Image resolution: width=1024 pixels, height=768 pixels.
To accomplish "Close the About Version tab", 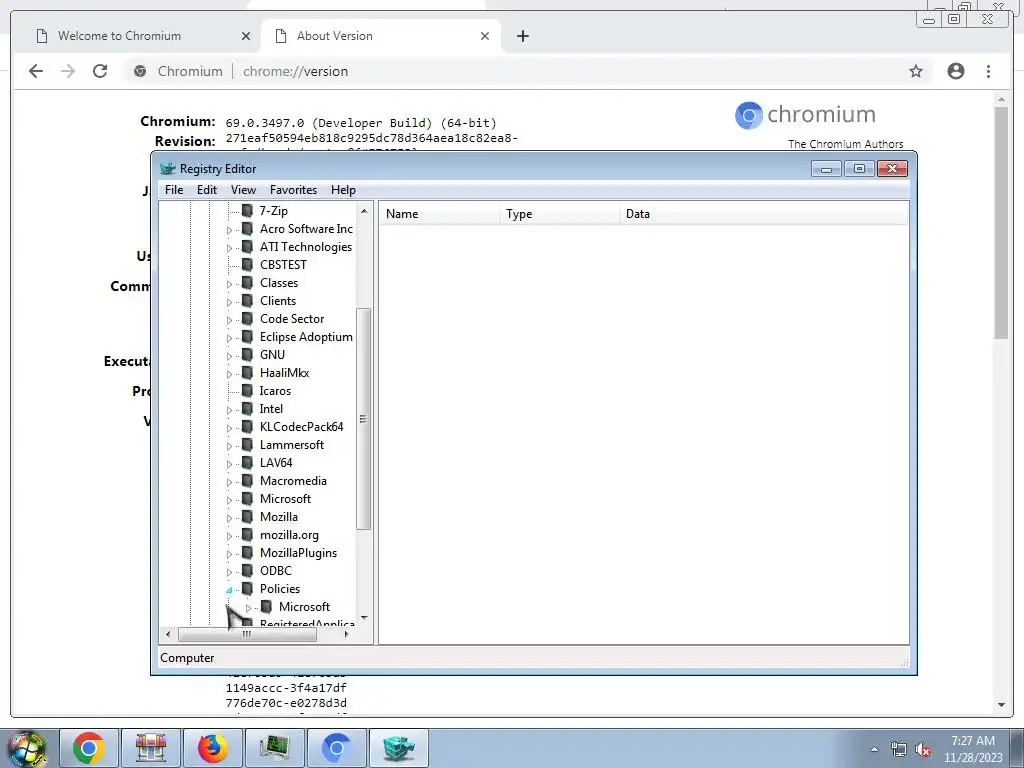I will coord(485,36).
